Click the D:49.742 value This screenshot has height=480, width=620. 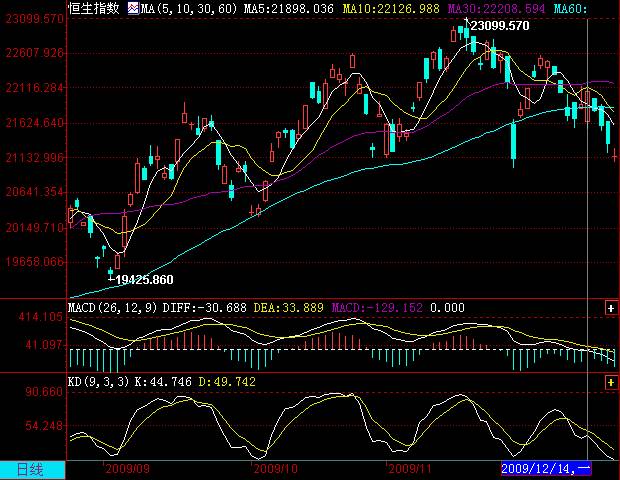coord(227,382)
